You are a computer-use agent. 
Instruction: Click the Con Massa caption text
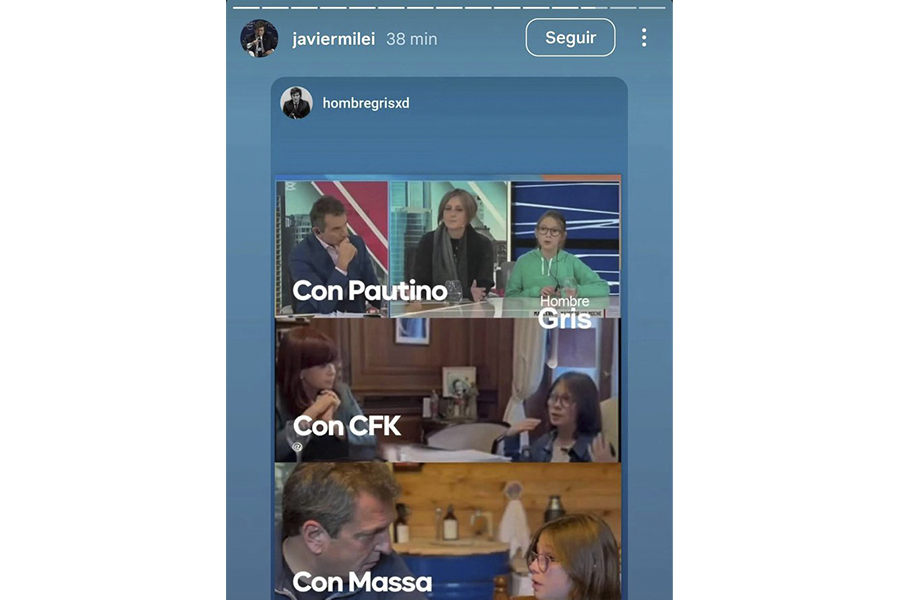point(362,582)
